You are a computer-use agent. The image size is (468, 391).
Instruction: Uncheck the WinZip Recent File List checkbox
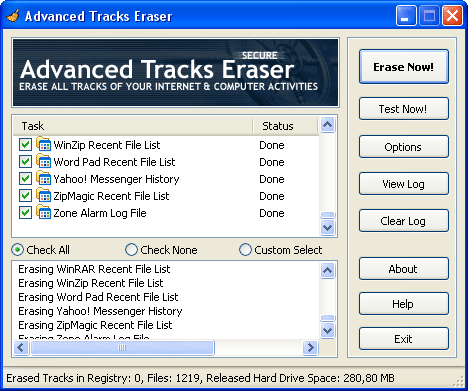click(25, 145)
